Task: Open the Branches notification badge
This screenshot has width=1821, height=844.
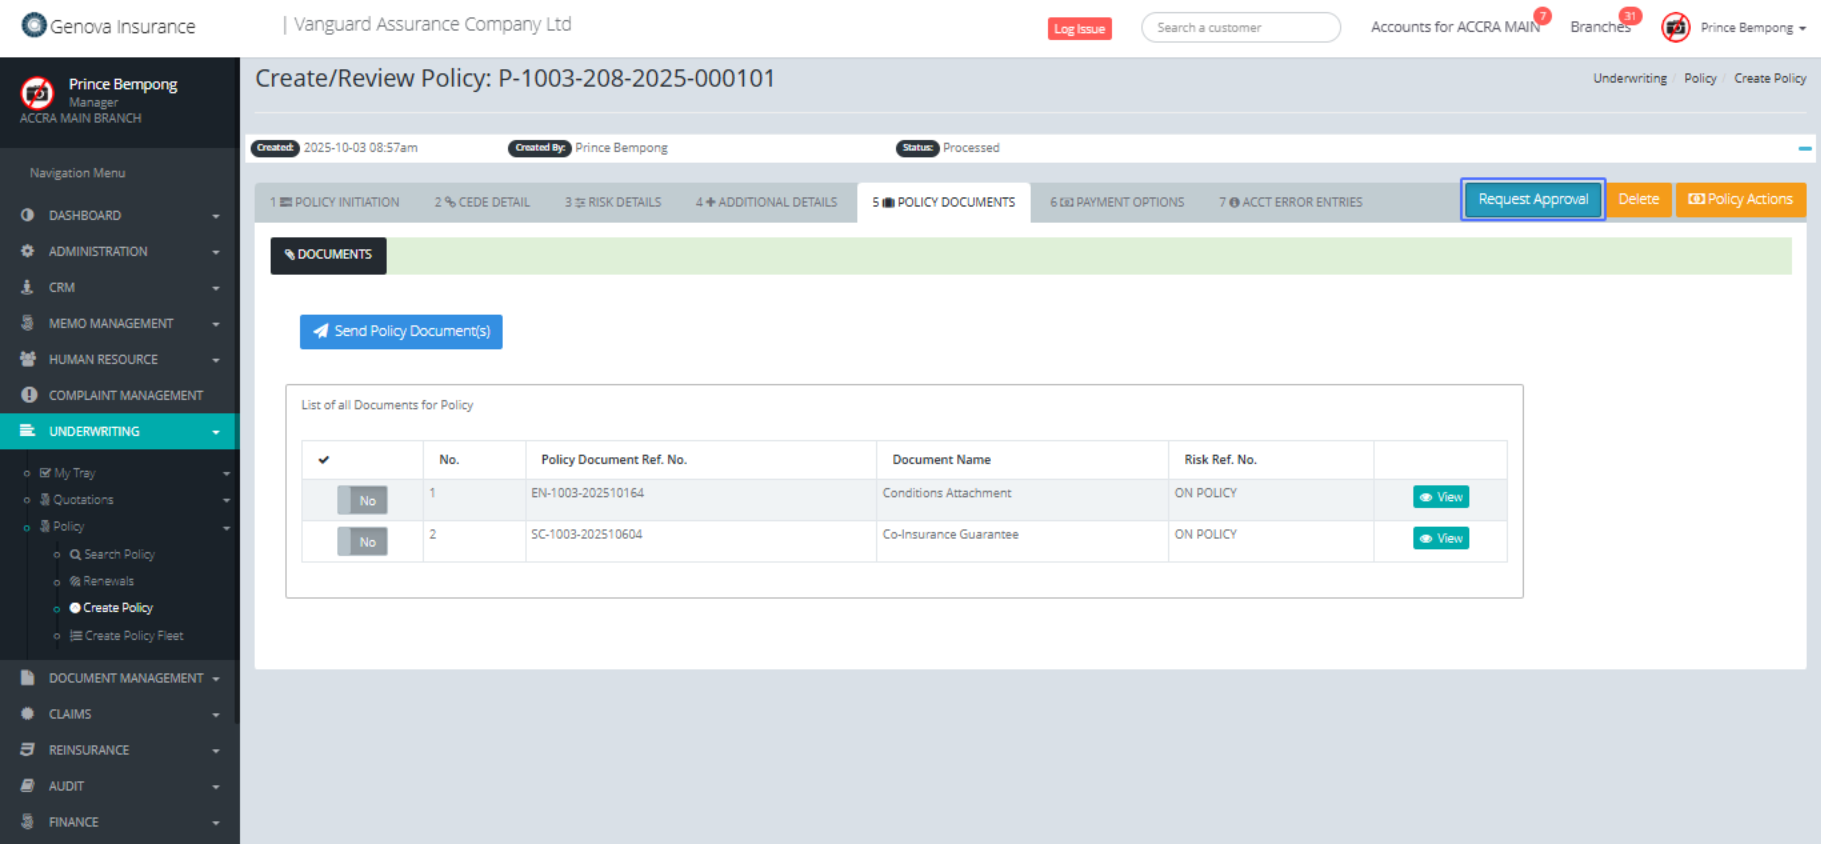Action: [1630, 16]
